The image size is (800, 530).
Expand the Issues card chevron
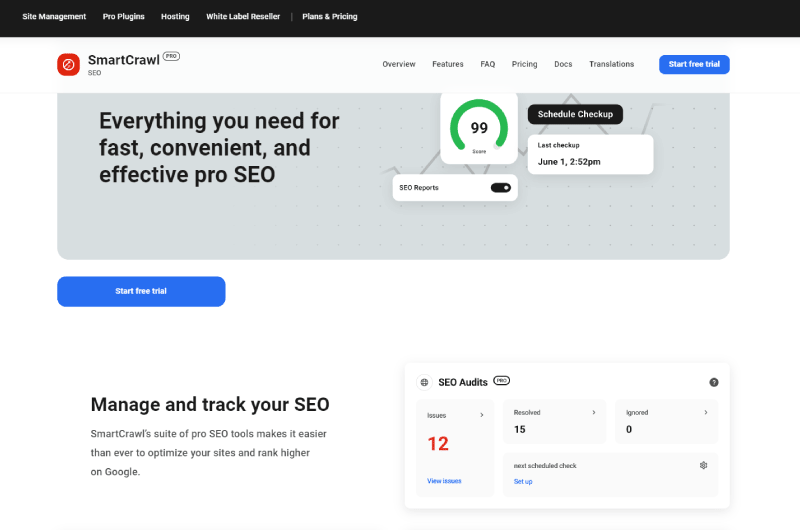(482, 415)
